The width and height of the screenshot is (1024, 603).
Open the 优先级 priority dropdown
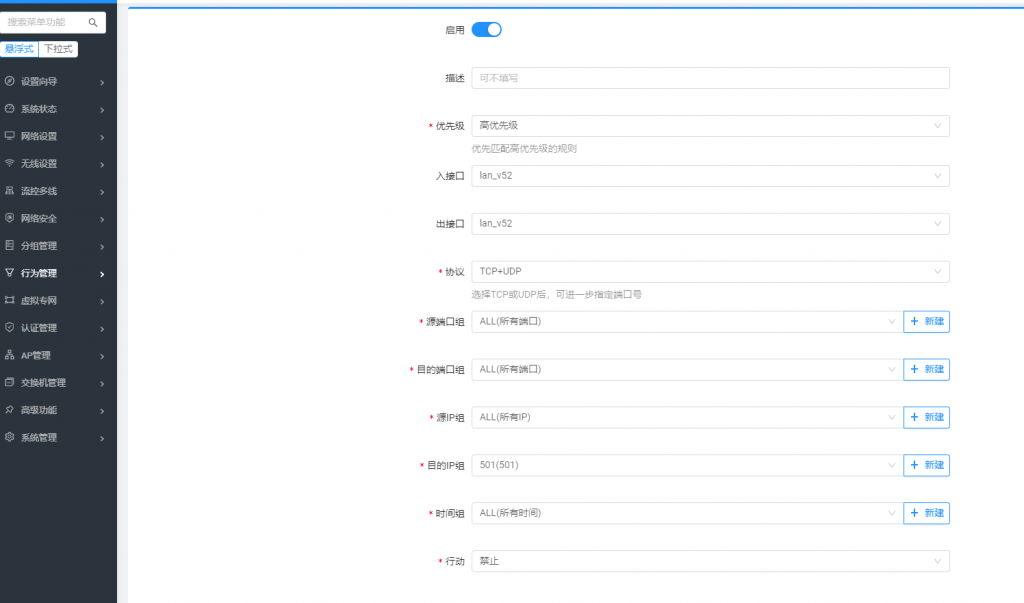click(x=711, y=126)
